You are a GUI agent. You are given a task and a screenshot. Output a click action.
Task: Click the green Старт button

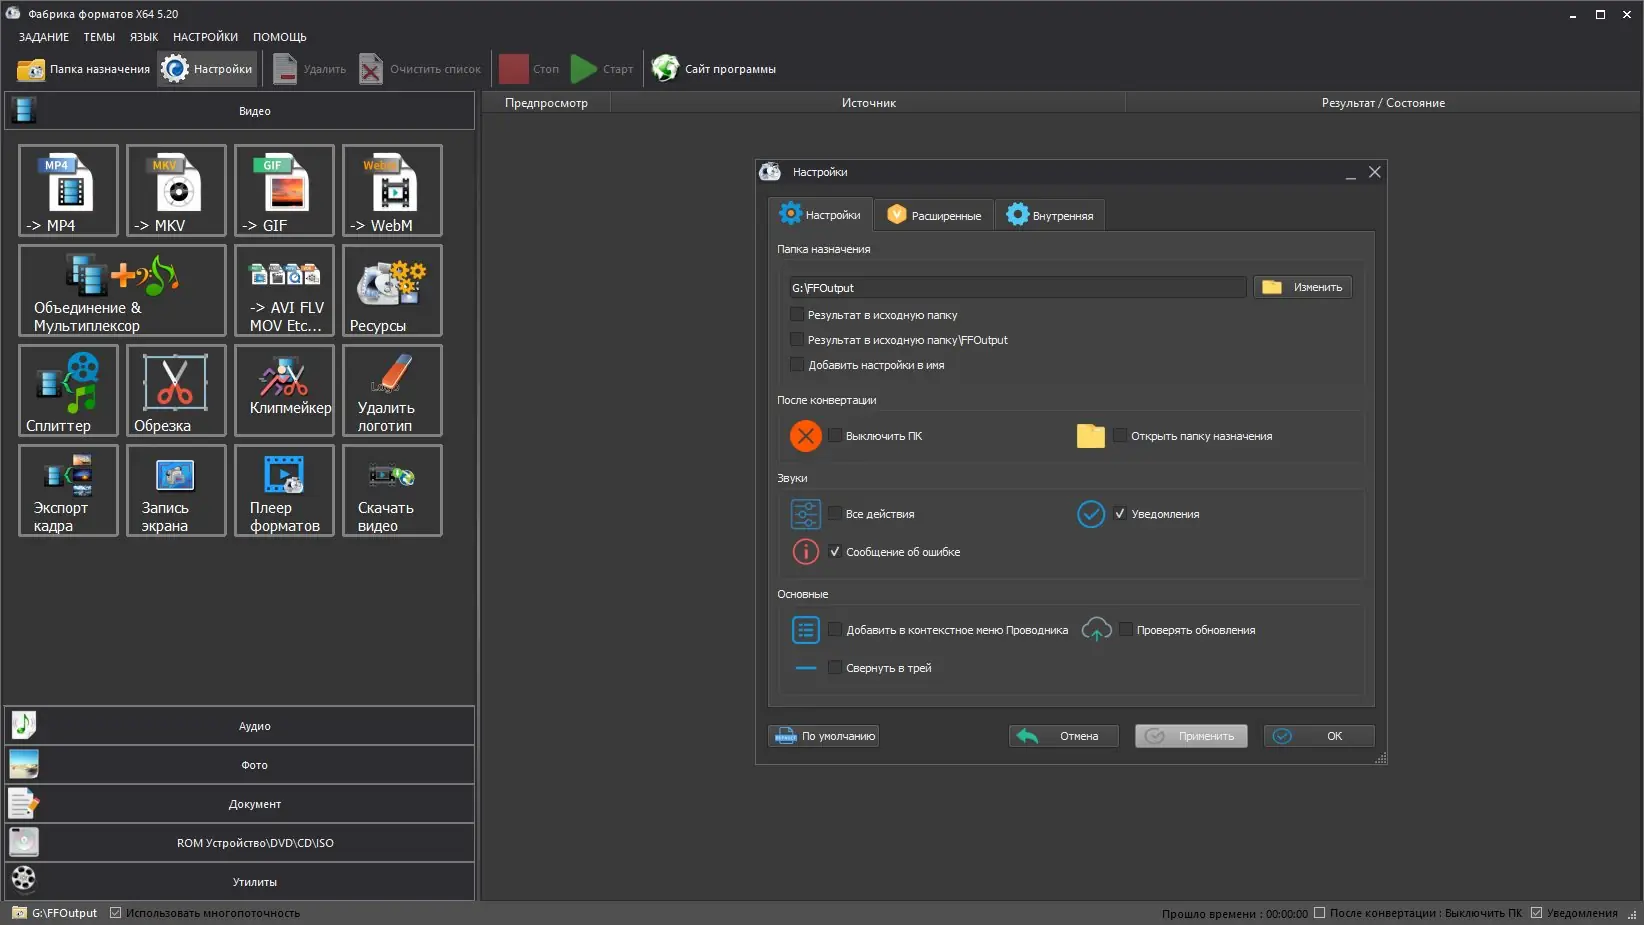(602, 69)
